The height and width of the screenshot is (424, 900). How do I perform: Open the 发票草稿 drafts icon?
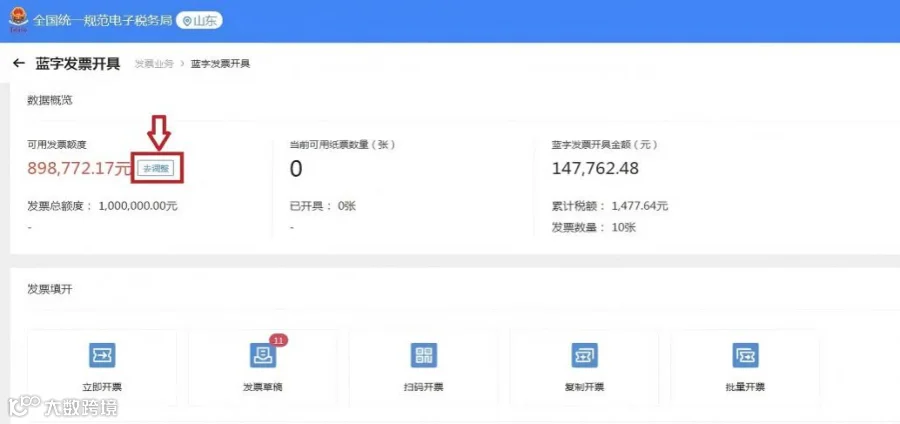pyautogui.click(x=263, y=355)
